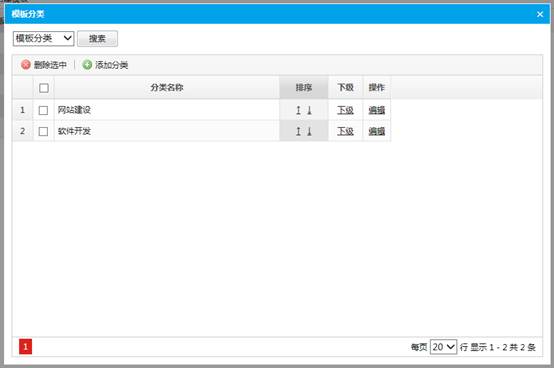Click row number 1 cell

(23, 110)
